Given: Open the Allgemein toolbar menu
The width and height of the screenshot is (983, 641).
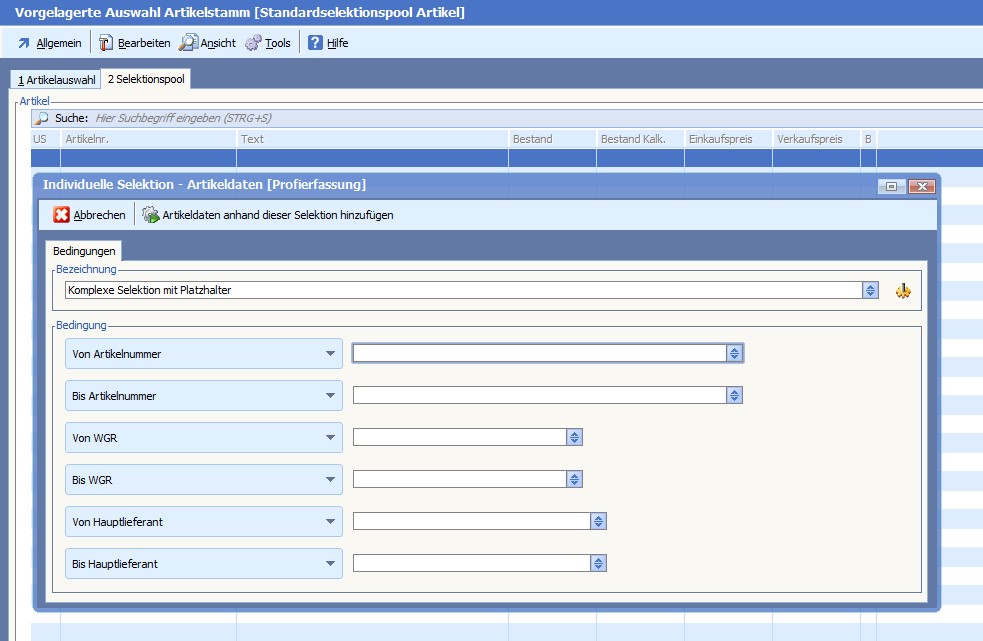Looking at the screenshot, I should pyautogui.click(x=50, y=43).
